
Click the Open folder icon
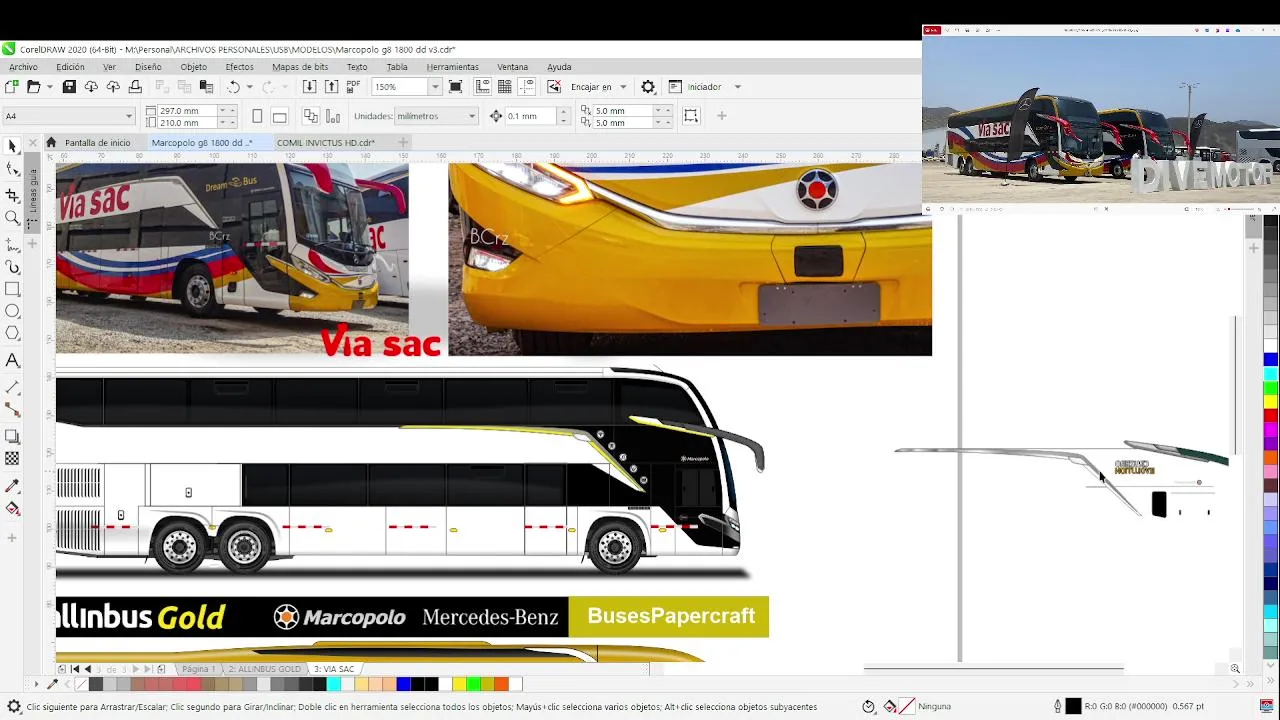point(33,87)
